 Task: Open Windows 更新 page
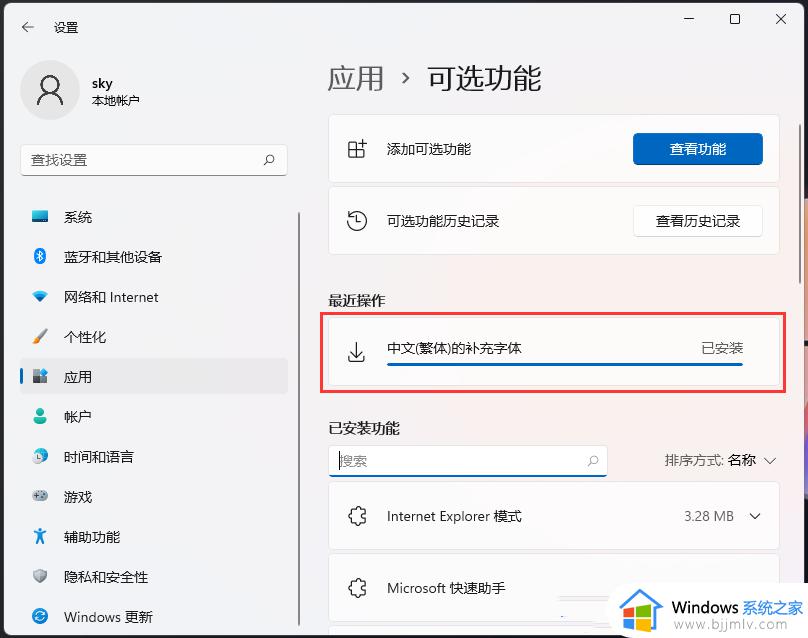coord(154,616)
